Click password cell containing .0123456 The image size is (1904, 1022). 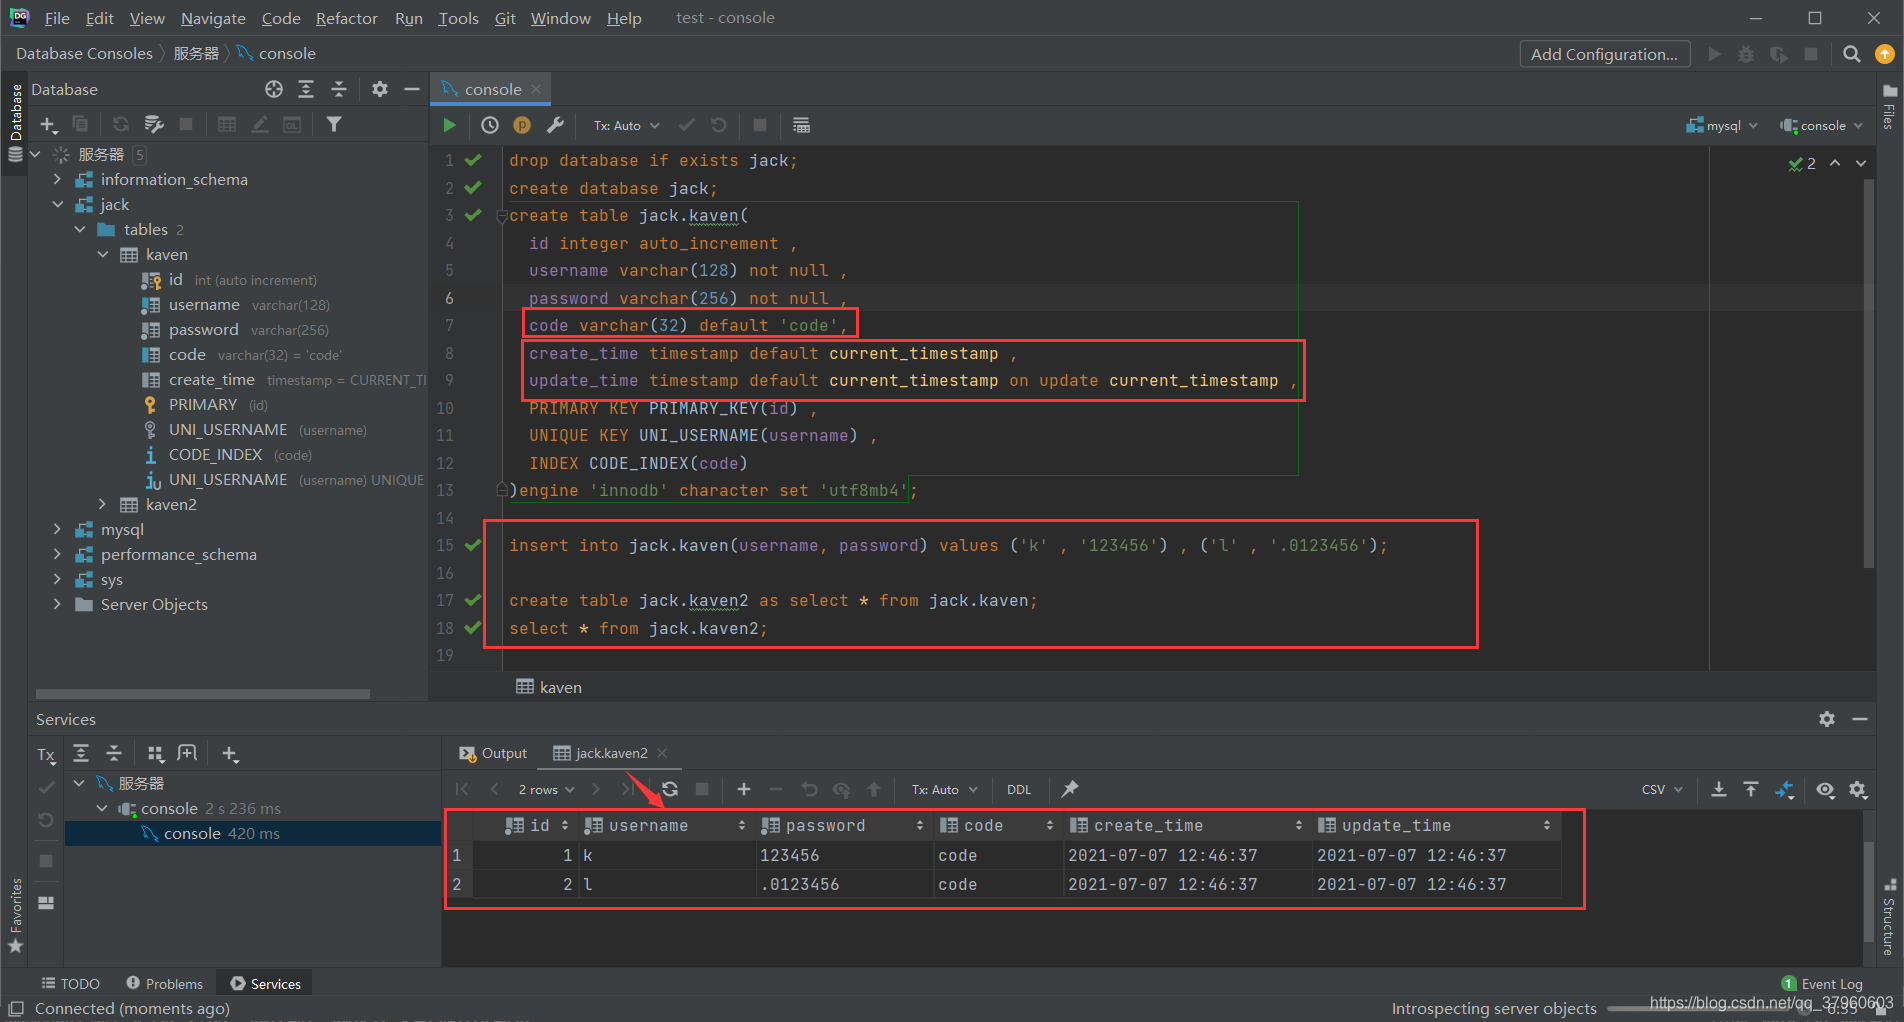(x=844, y=884)
